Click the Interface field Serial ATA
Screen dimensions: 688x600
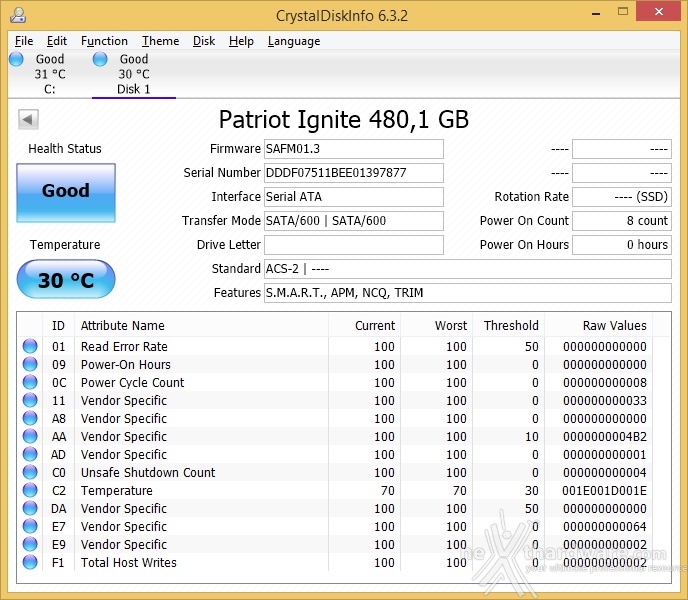point(354,197)
